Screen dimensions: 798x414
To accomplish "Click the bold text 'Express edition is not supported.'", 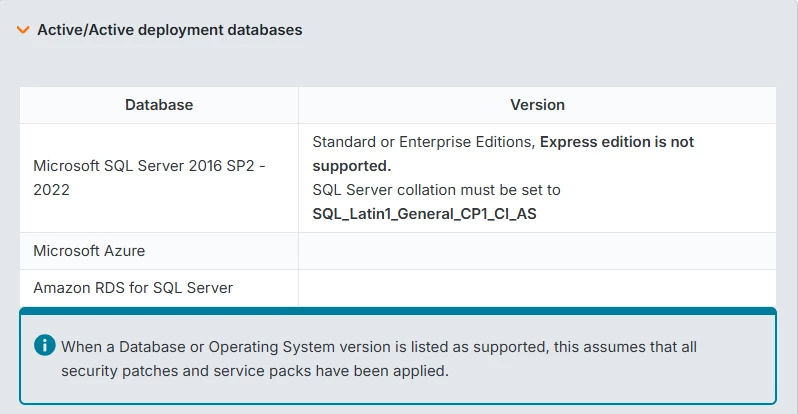I will click(x=503, y=154).
